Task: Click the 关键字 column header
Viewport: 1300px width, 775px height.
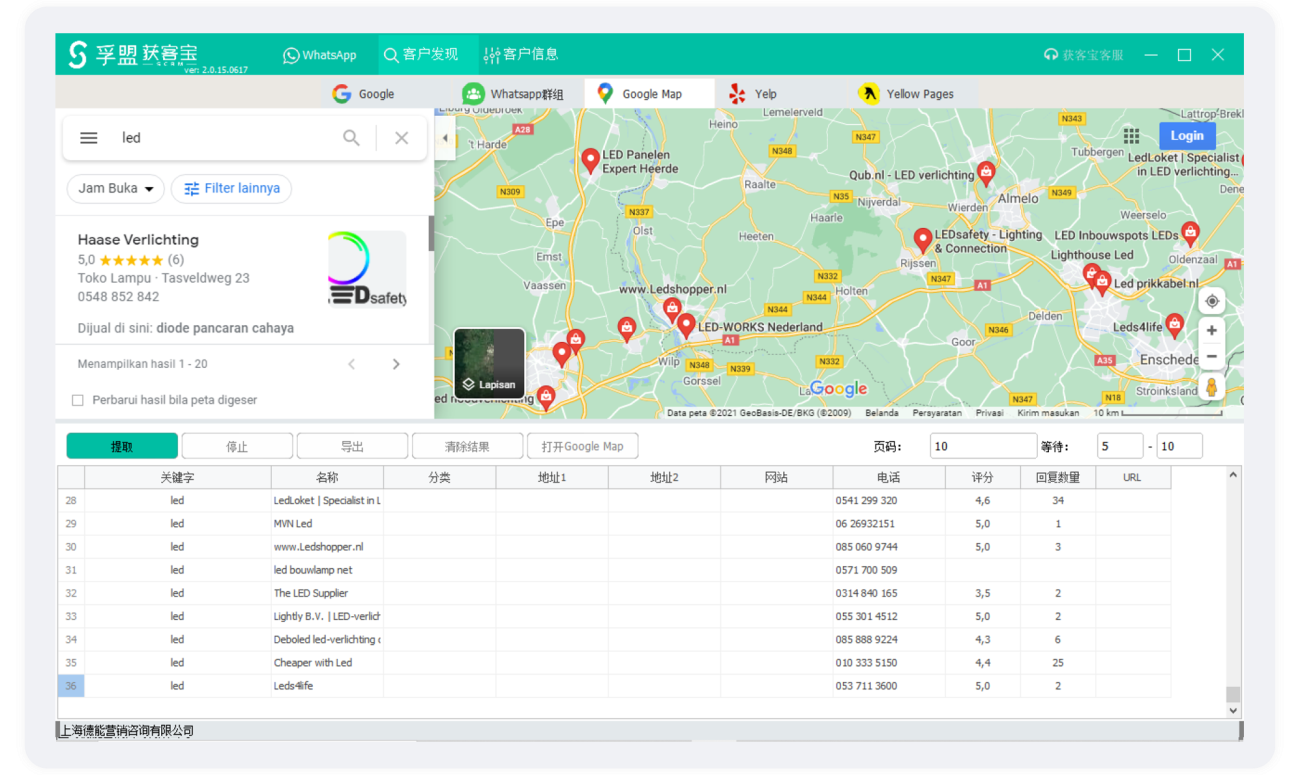Action: pyautogui.click(x=178, y=478)
